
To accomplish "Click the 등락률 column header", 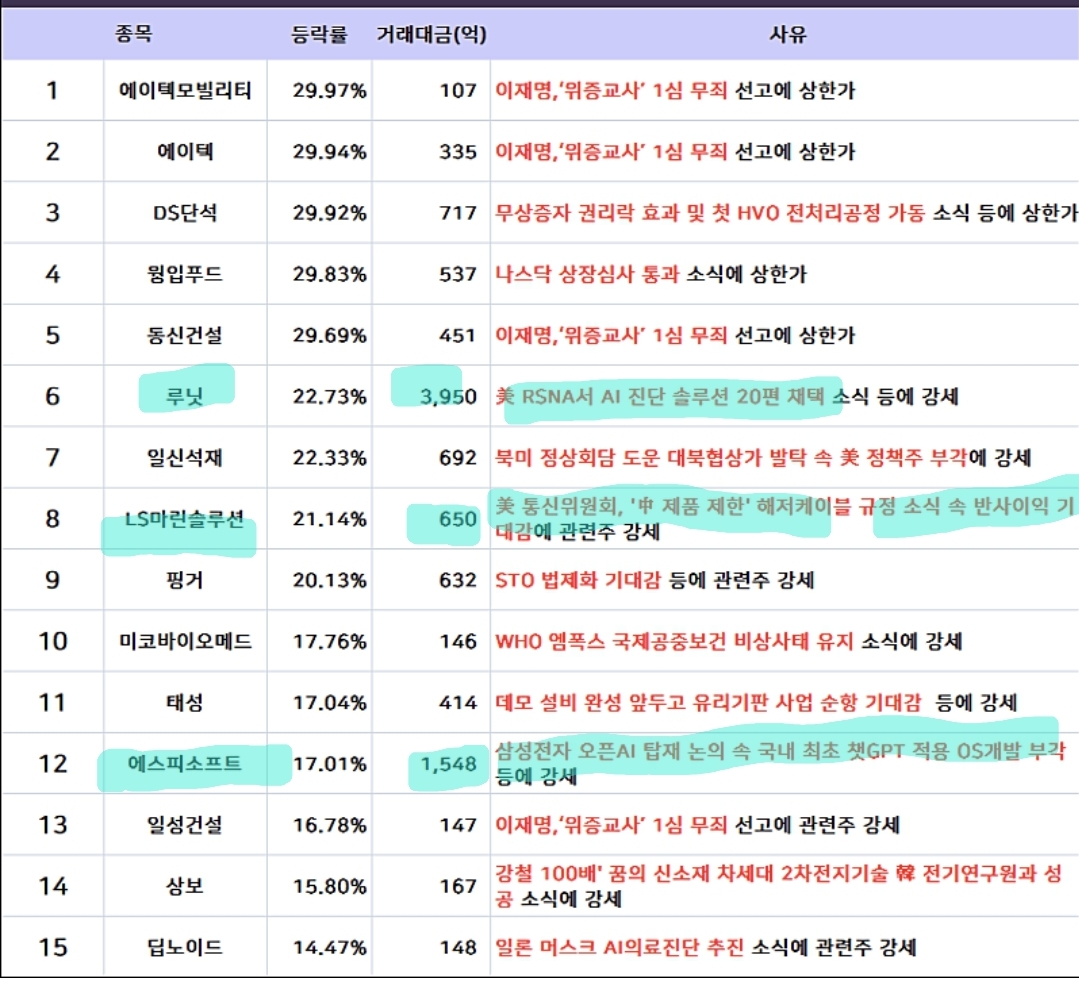I will (x=319, y=34).
